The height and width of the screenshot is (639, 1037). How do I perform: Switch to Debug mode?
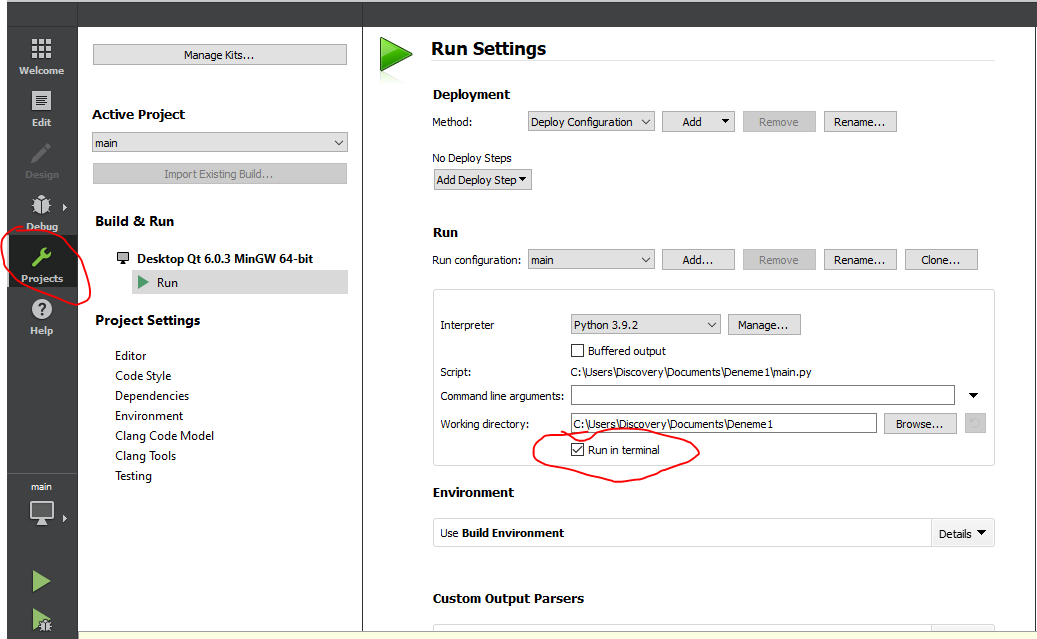(x=41, y=213)
